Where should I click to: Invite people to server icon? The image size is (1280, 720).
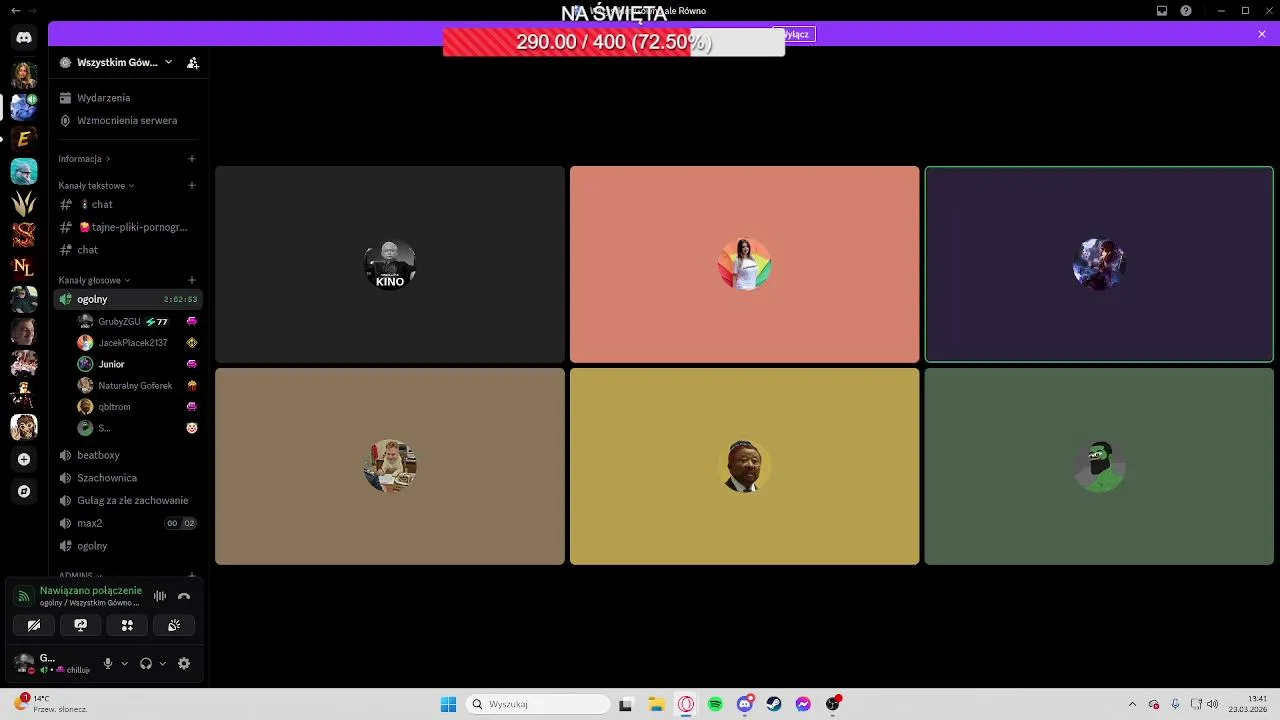click(x=193, y=62)
